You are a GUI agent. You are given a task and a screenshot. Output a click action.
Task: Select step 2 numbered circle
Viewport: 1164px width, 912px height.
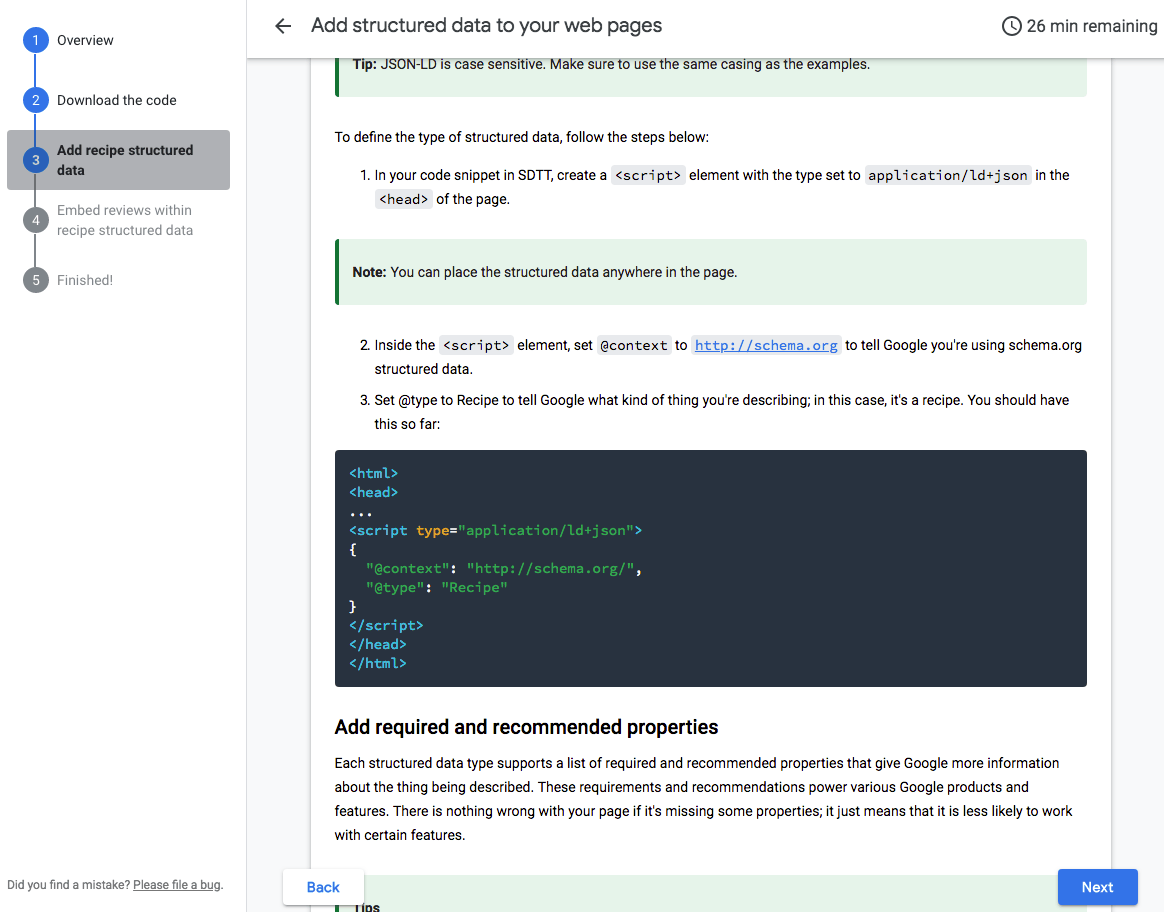(36, 100)
